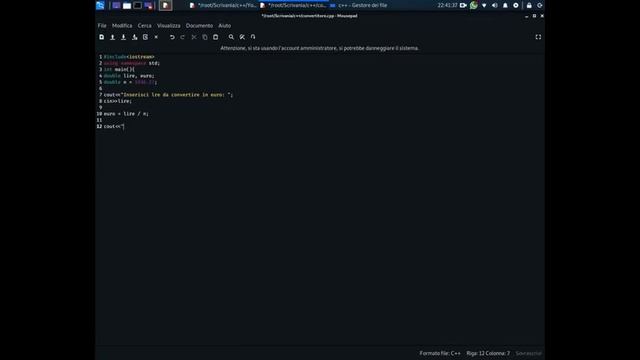Screen dimensions: 640x360
Task: Click the 'cin>>lire;' line
Action: click(118, 101)
